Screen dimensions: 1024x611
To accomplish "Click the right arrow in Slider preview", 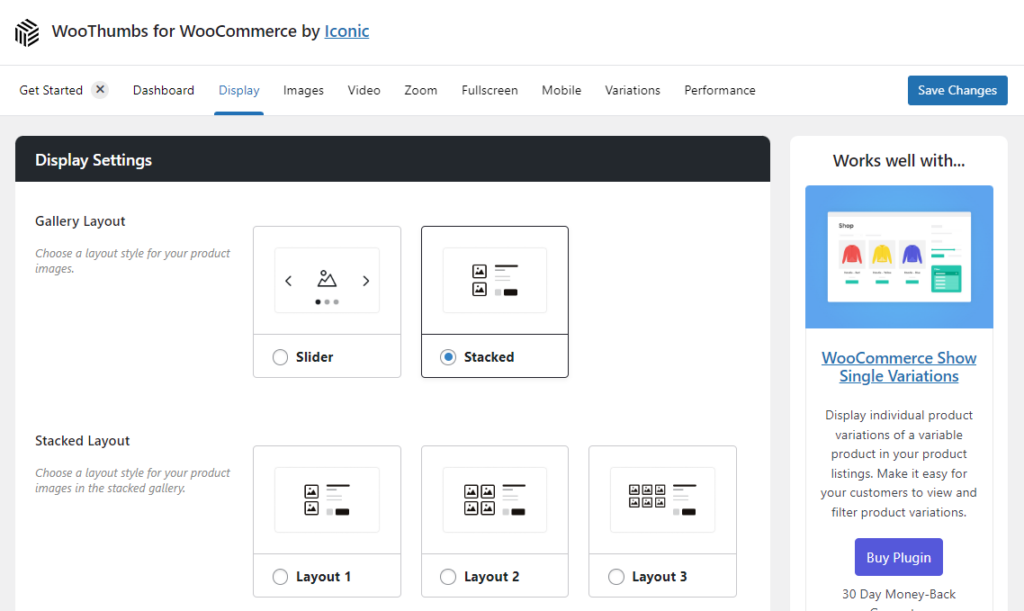I will click(x=366, y=281).
